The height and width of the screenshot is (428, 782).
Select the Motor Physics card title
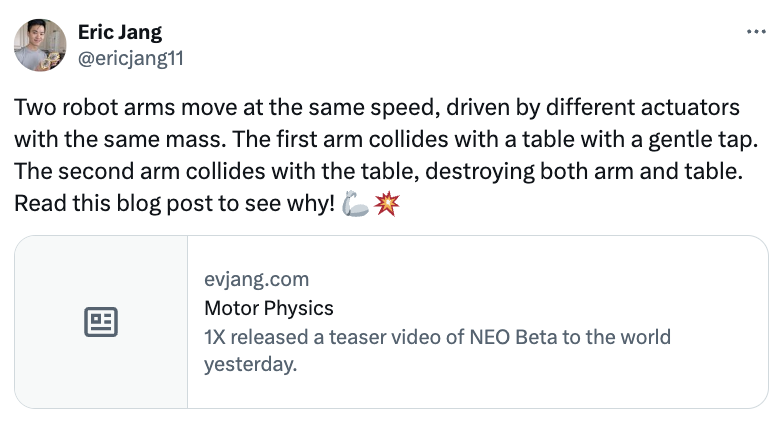(268, 308)
